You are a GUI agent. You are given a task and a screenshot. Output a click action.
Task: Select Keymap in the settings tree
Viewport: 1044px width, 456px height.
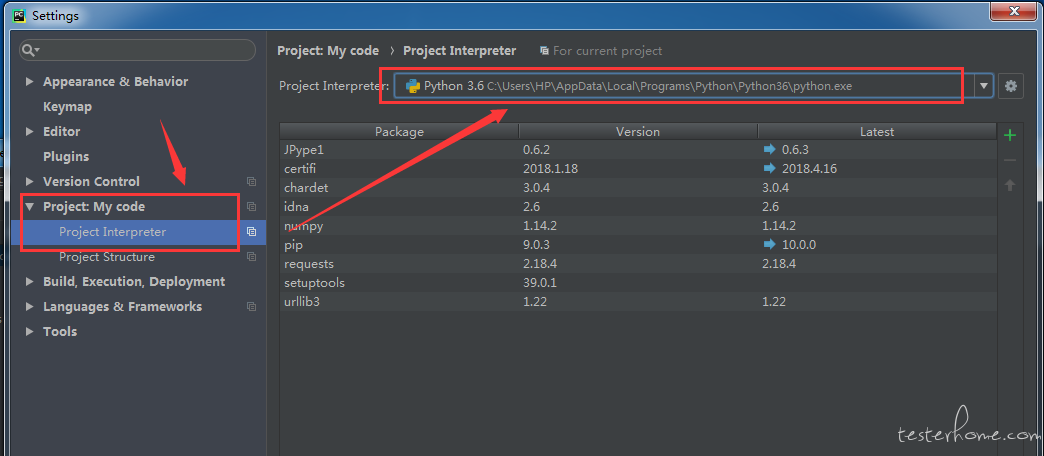click(x=67, y=107)
